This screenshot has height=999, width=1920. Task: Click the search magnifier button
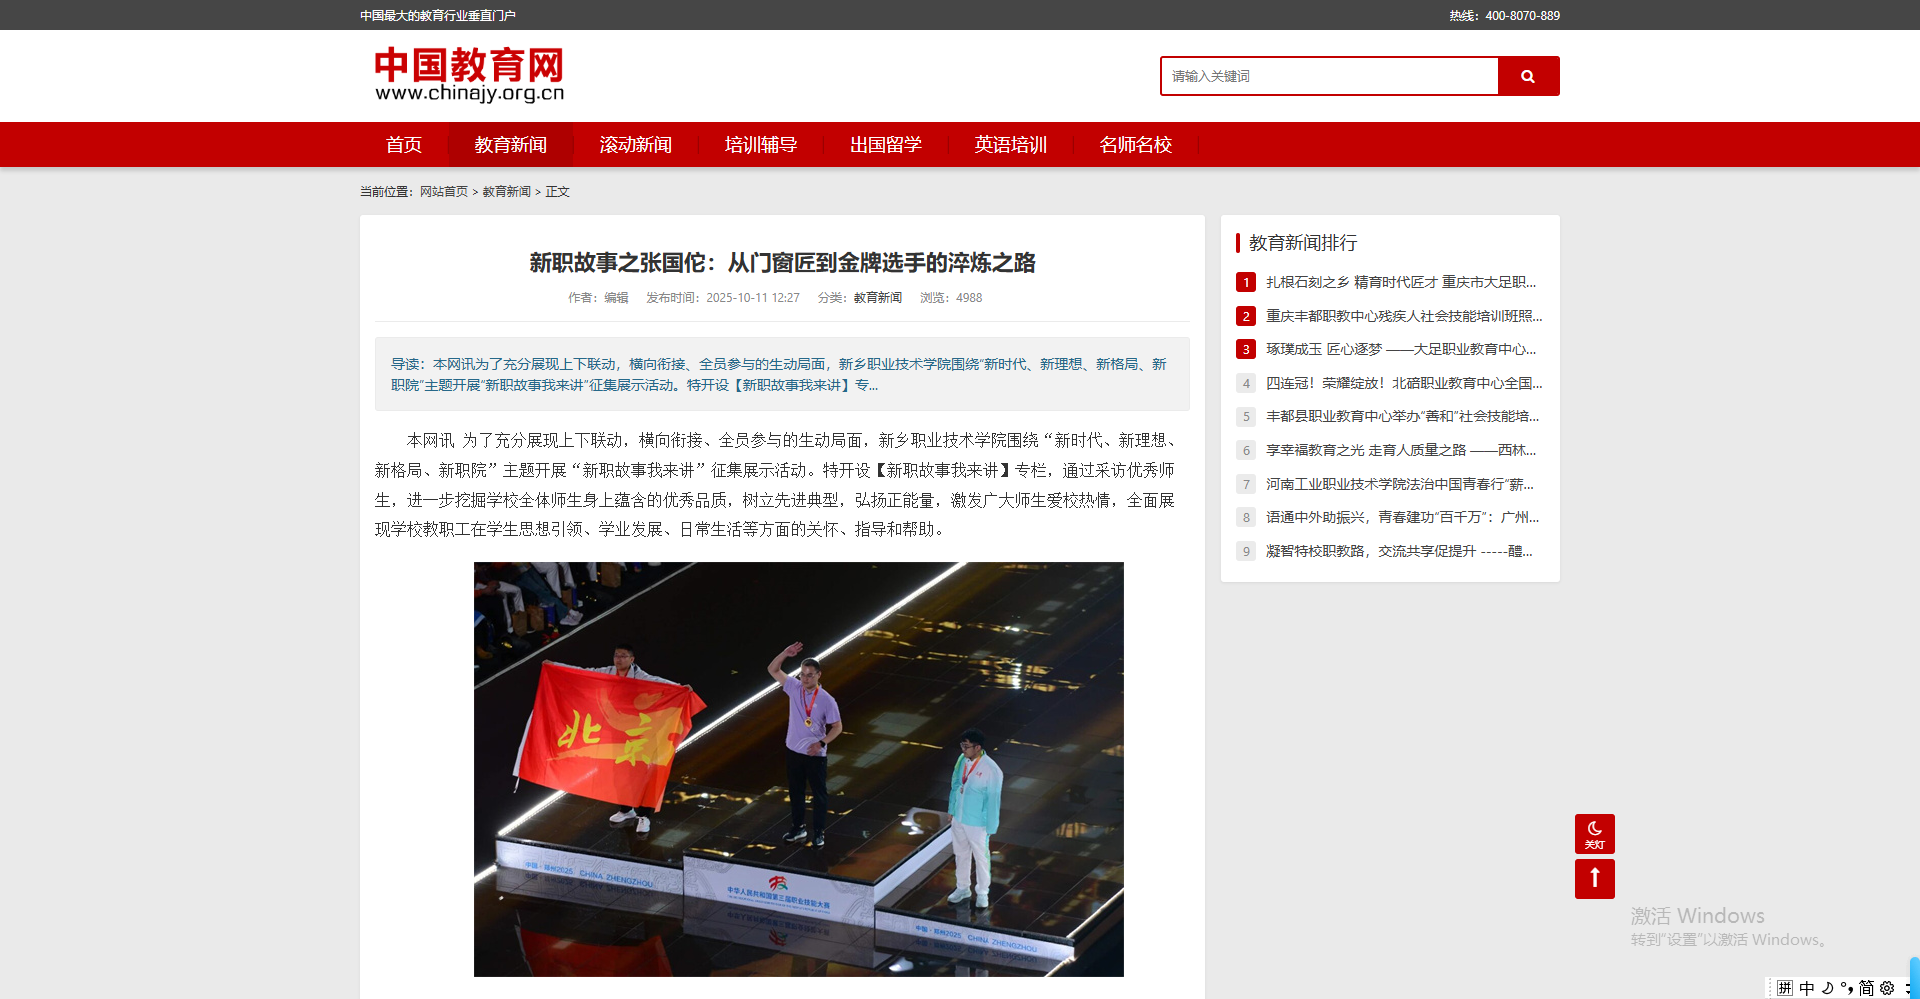[1527, 76]
